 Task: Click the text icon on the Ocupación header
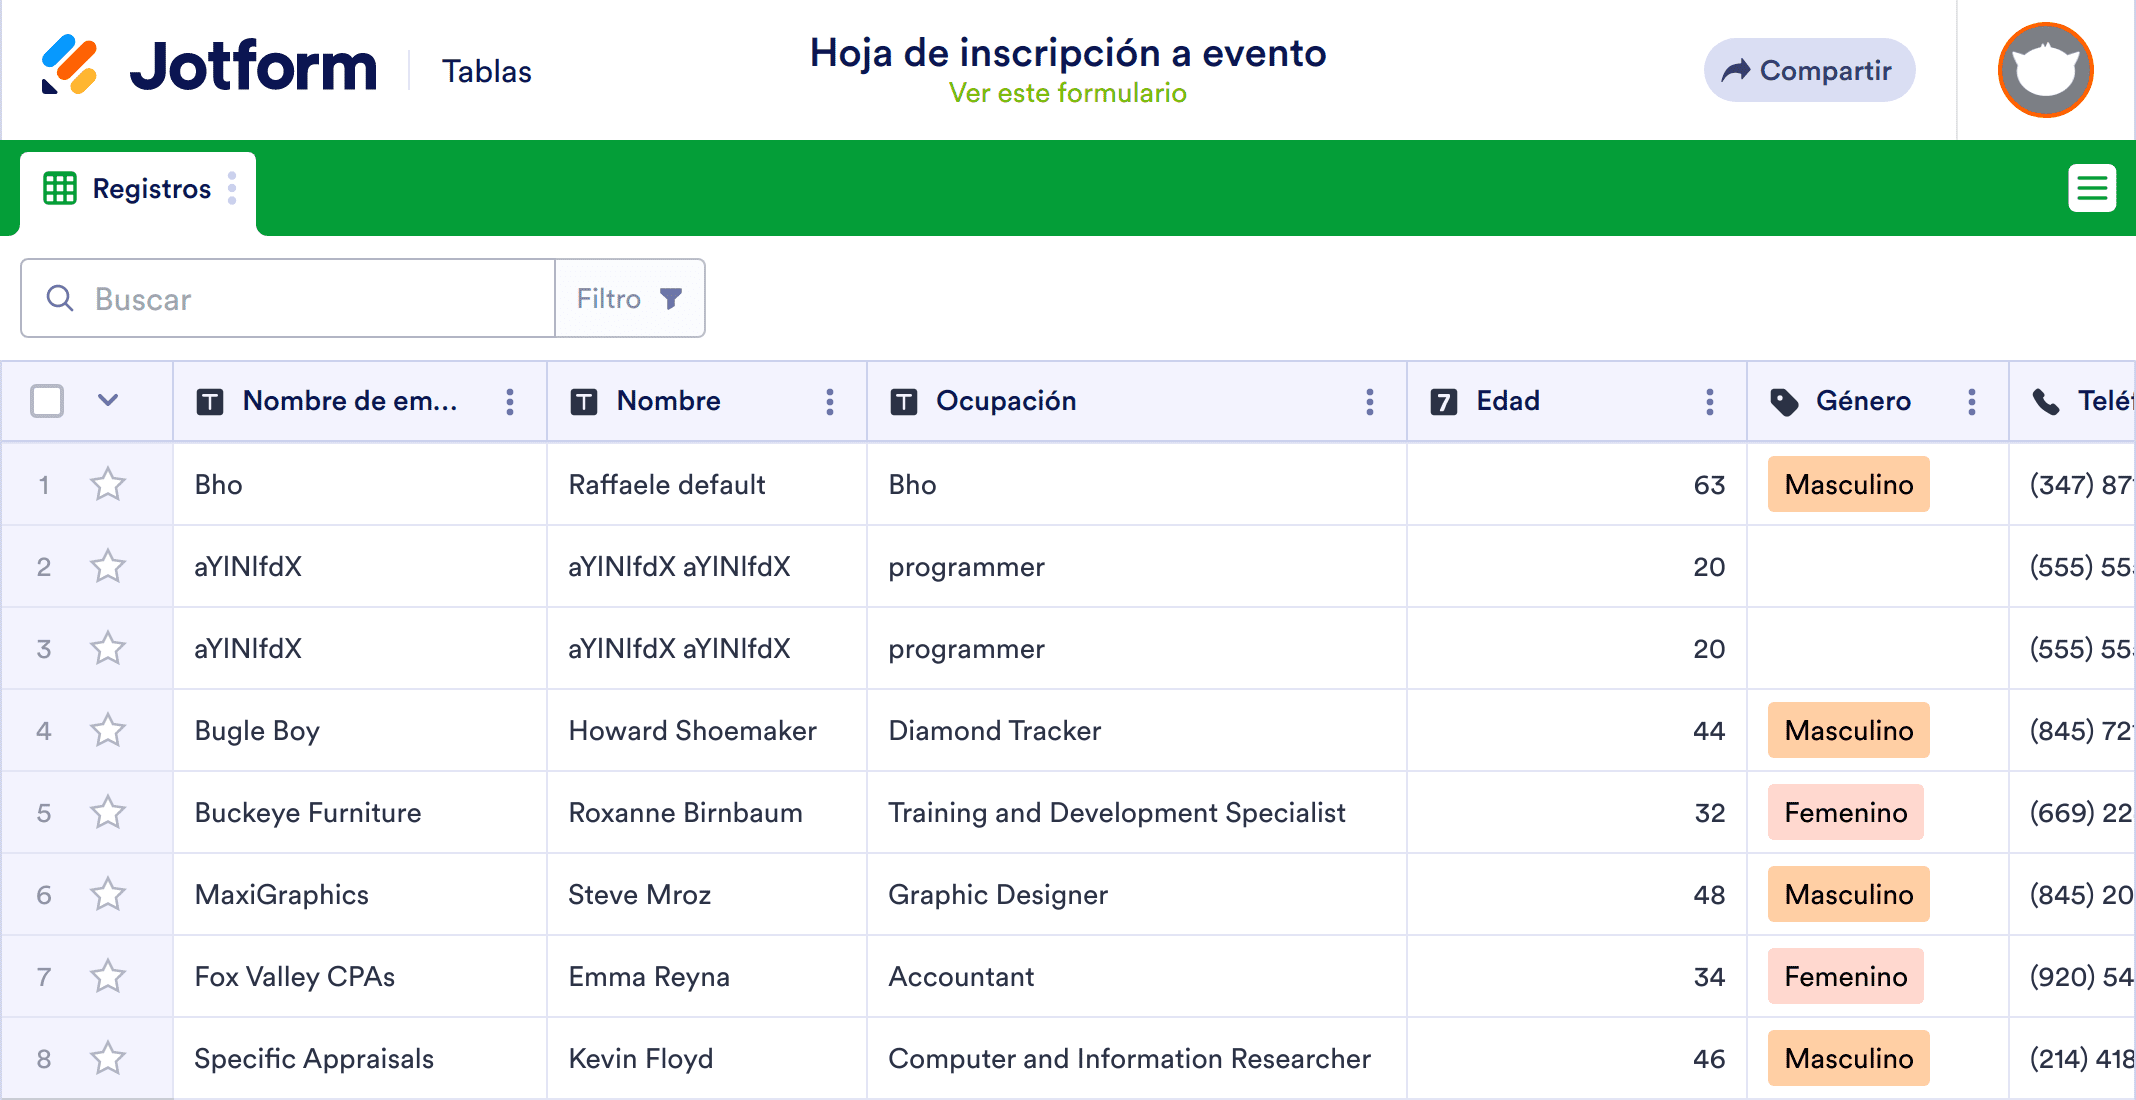pyautogui.click(x=903, y=401)
